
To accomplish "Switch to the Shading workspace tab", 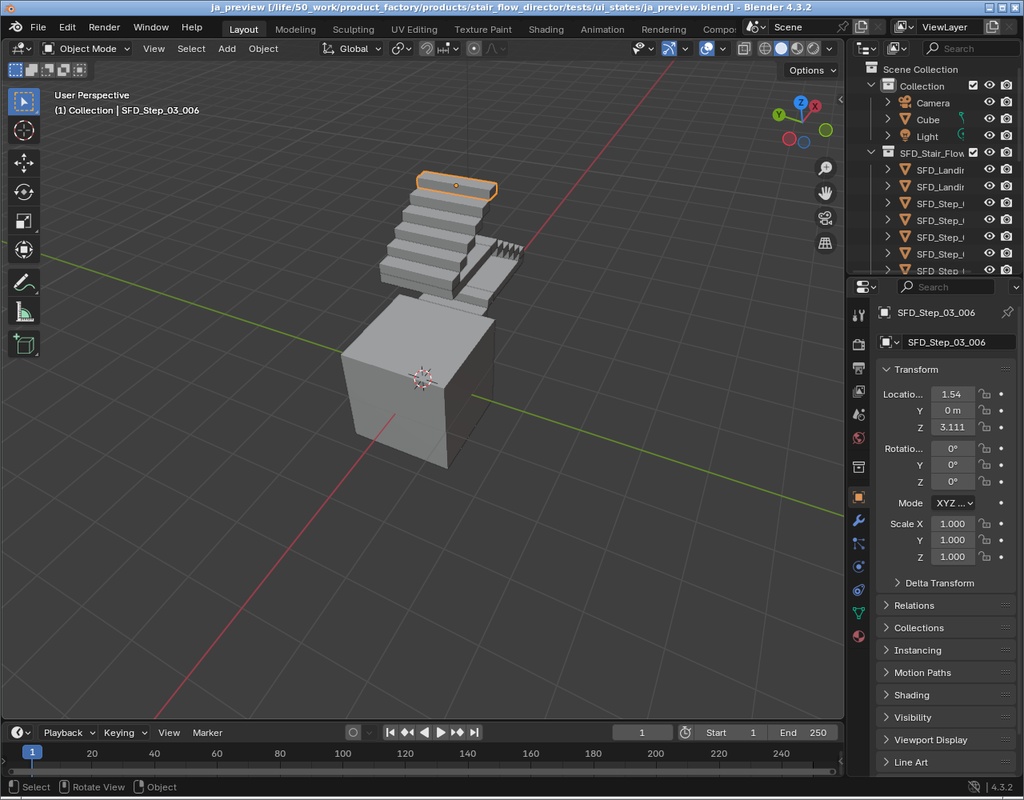I will click(x=546, y=29).
